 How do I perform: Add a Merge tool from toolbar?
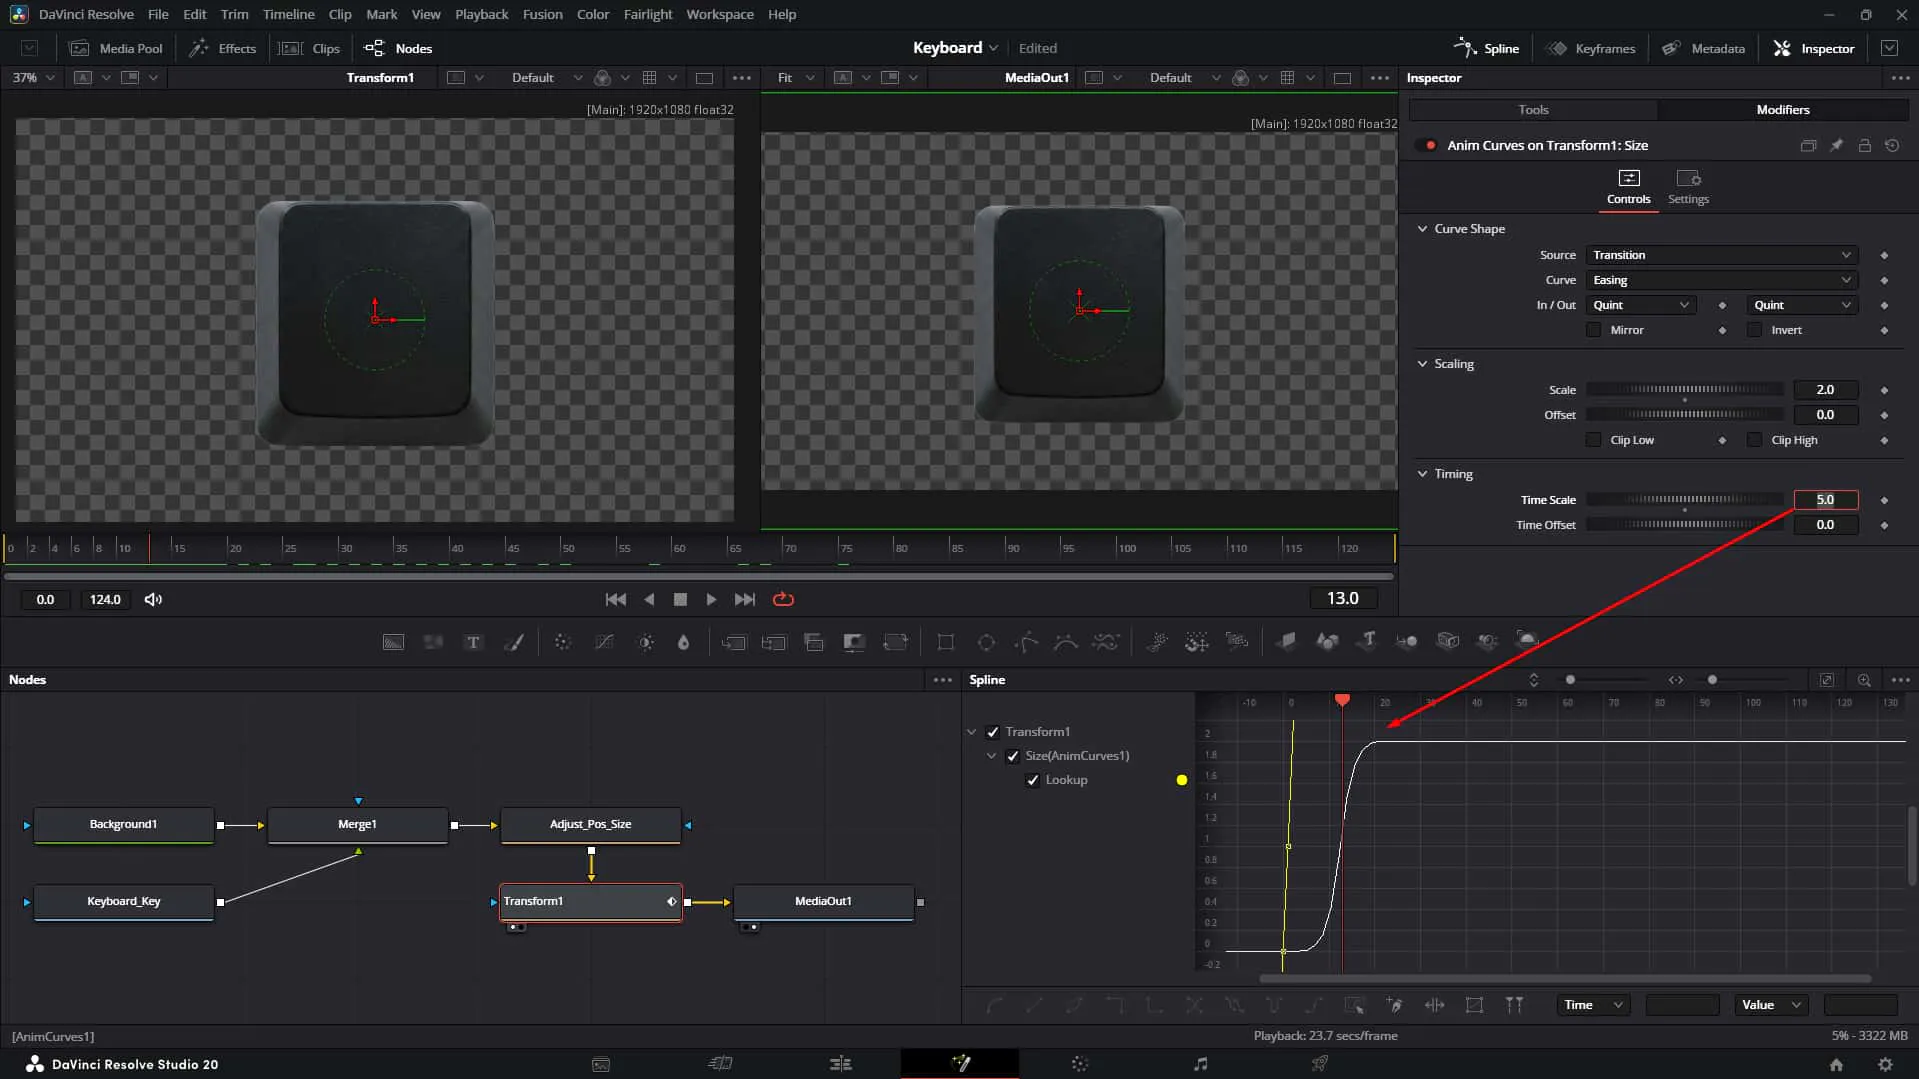[x=734, y=642]
